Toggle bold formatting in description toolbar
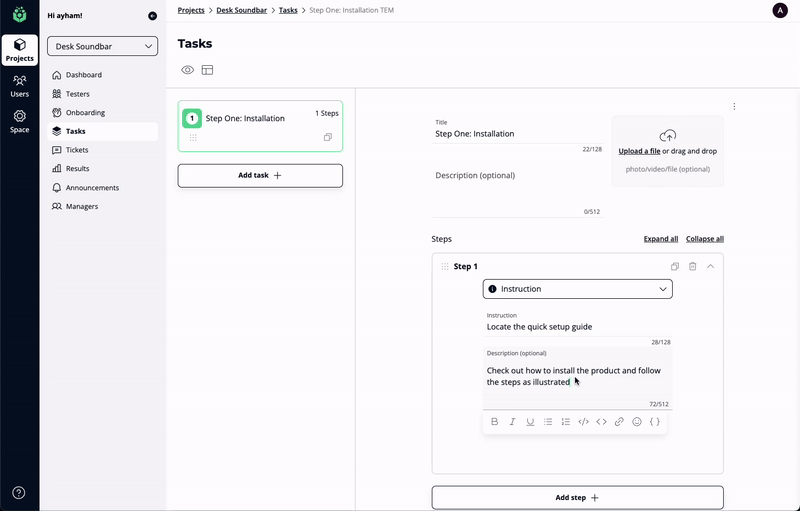Screen dimensions: 800x511 (x=494, y=422)
